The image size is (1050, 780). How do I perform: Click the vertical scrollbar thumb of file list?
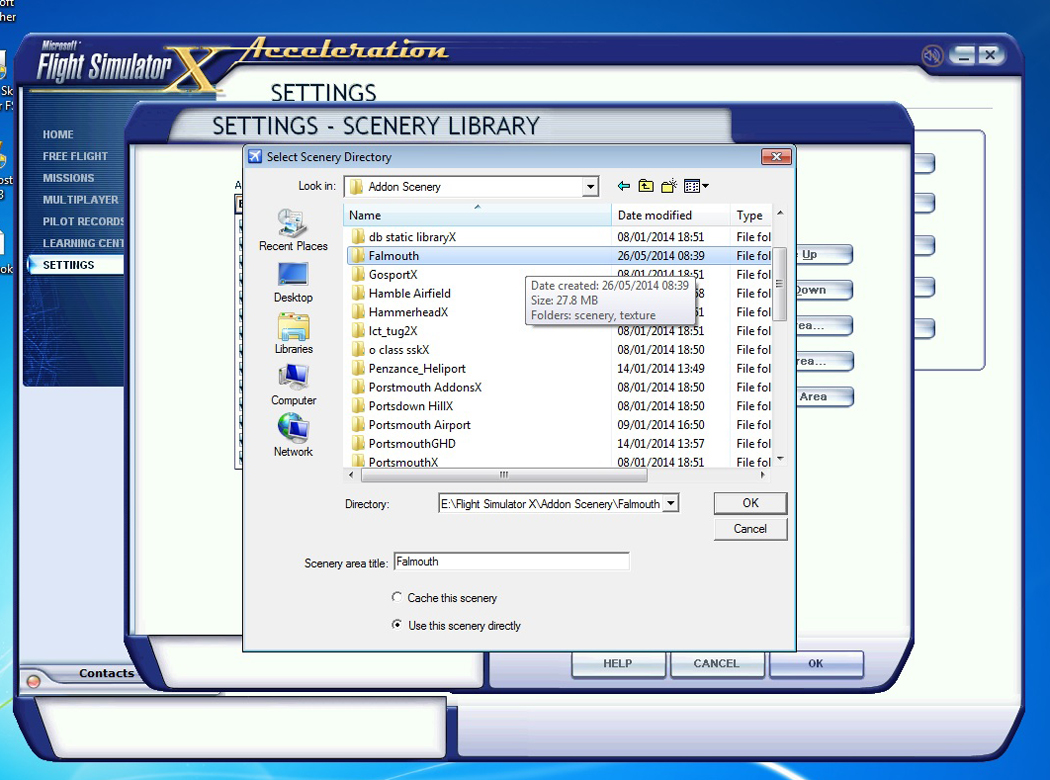(x=779, y=283)
